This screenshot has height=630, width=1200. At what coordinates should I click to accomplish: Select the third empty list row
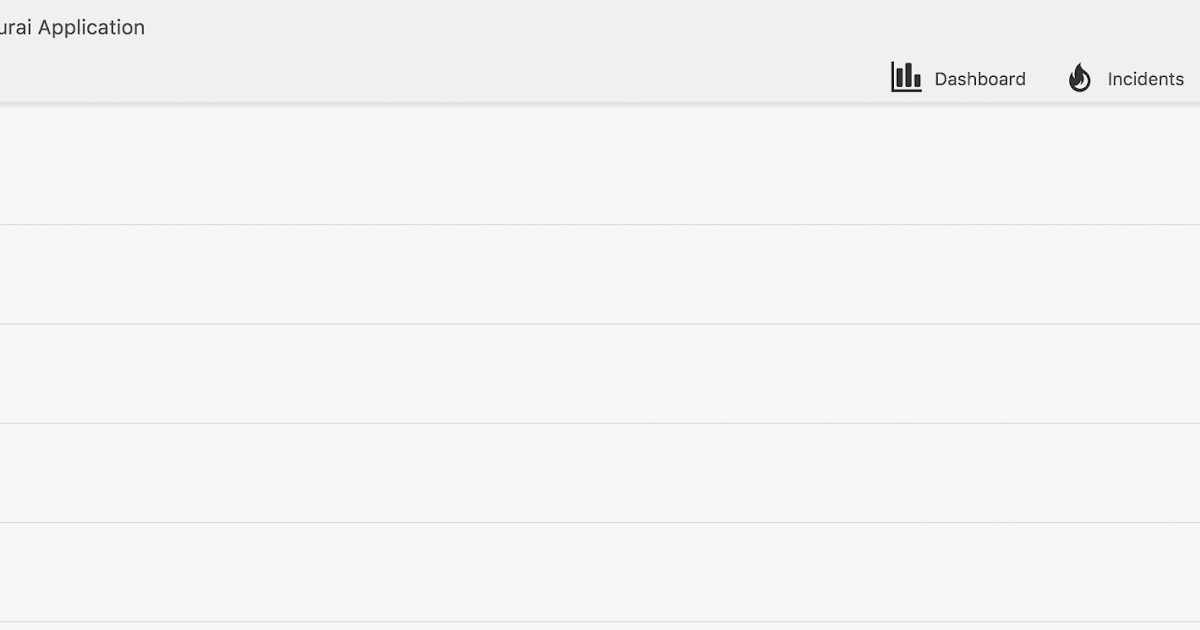(600, 373)
